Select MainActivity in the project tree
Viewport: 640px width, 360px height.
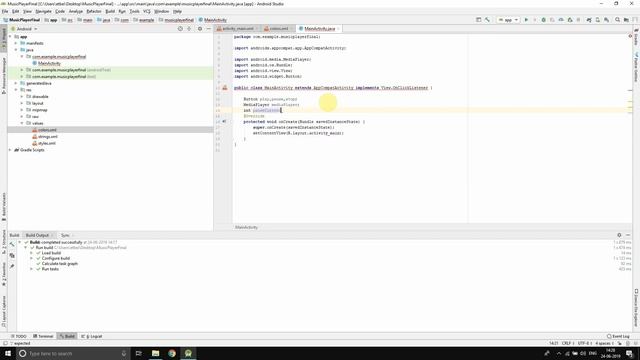[49, 63]
